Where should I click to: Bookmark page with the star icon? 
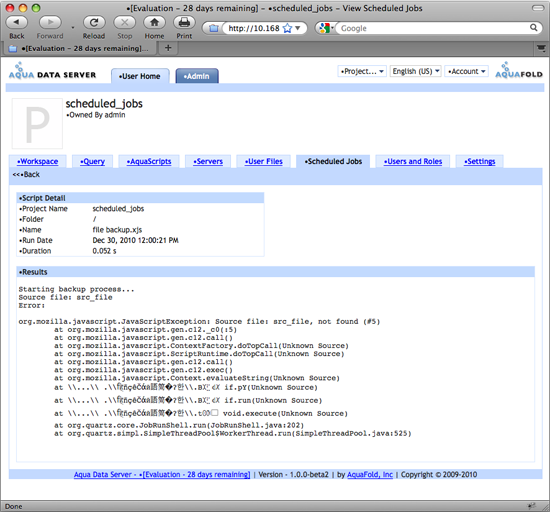click(287, 28)
